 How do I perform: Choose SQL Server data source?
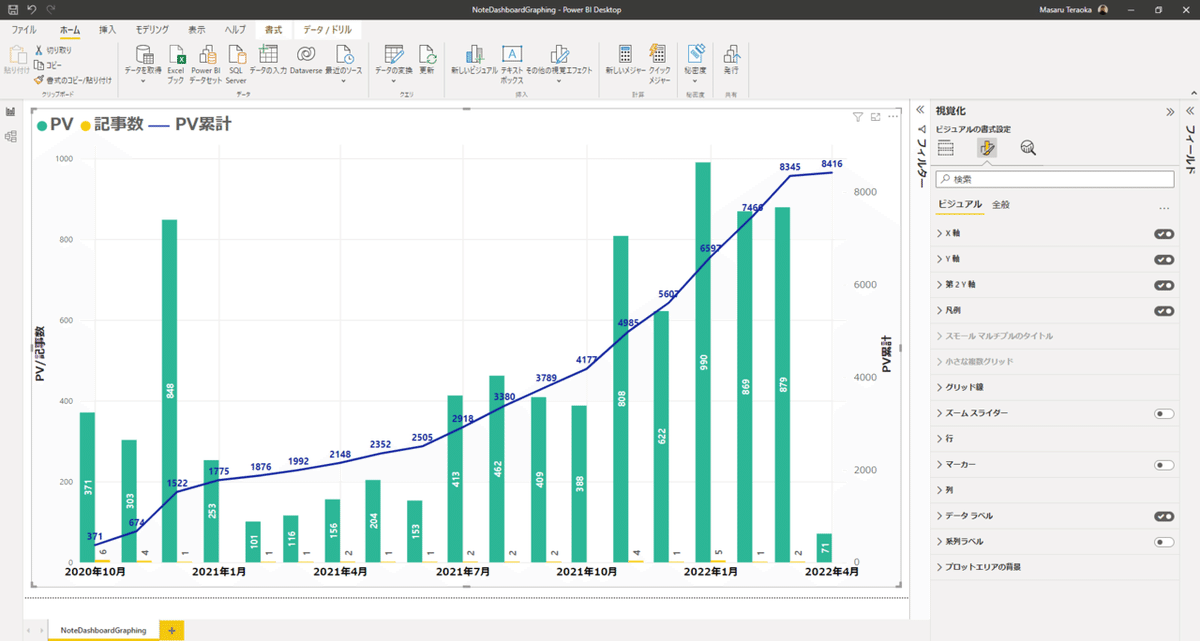[236, 63]
